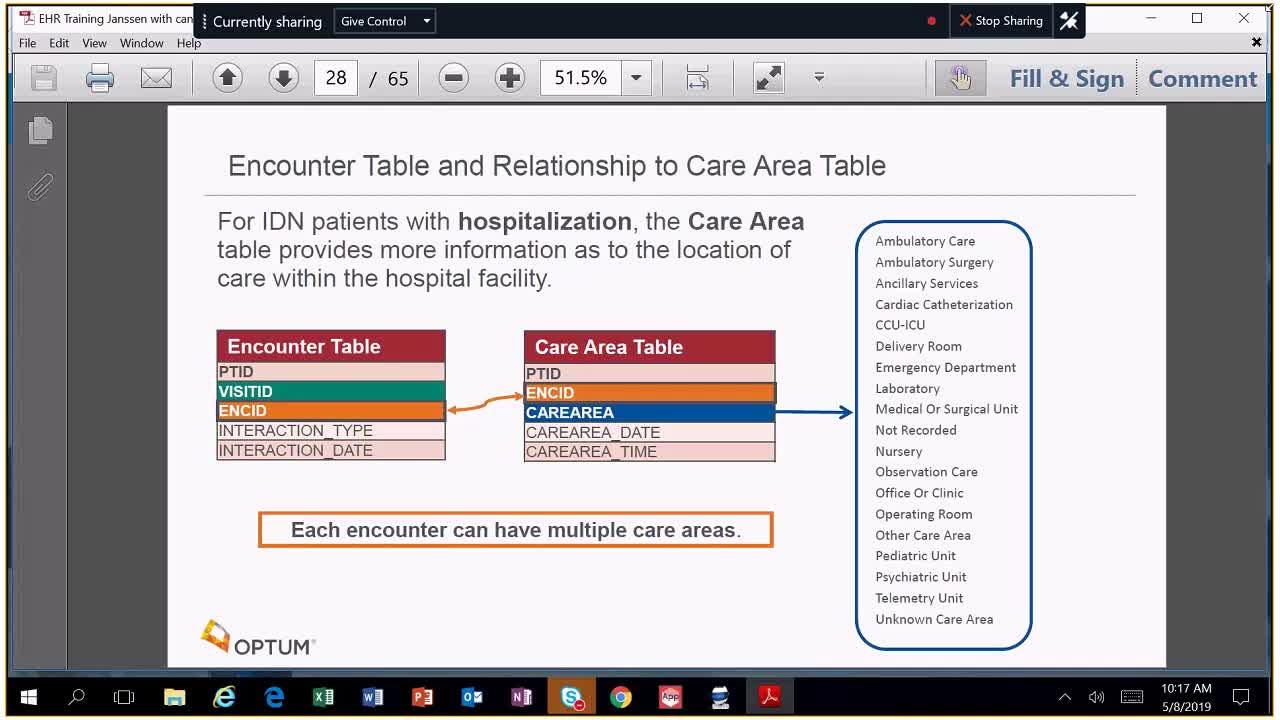Open the File menu
Viewport: 1280px width, 720px height.
coord(27,43)
